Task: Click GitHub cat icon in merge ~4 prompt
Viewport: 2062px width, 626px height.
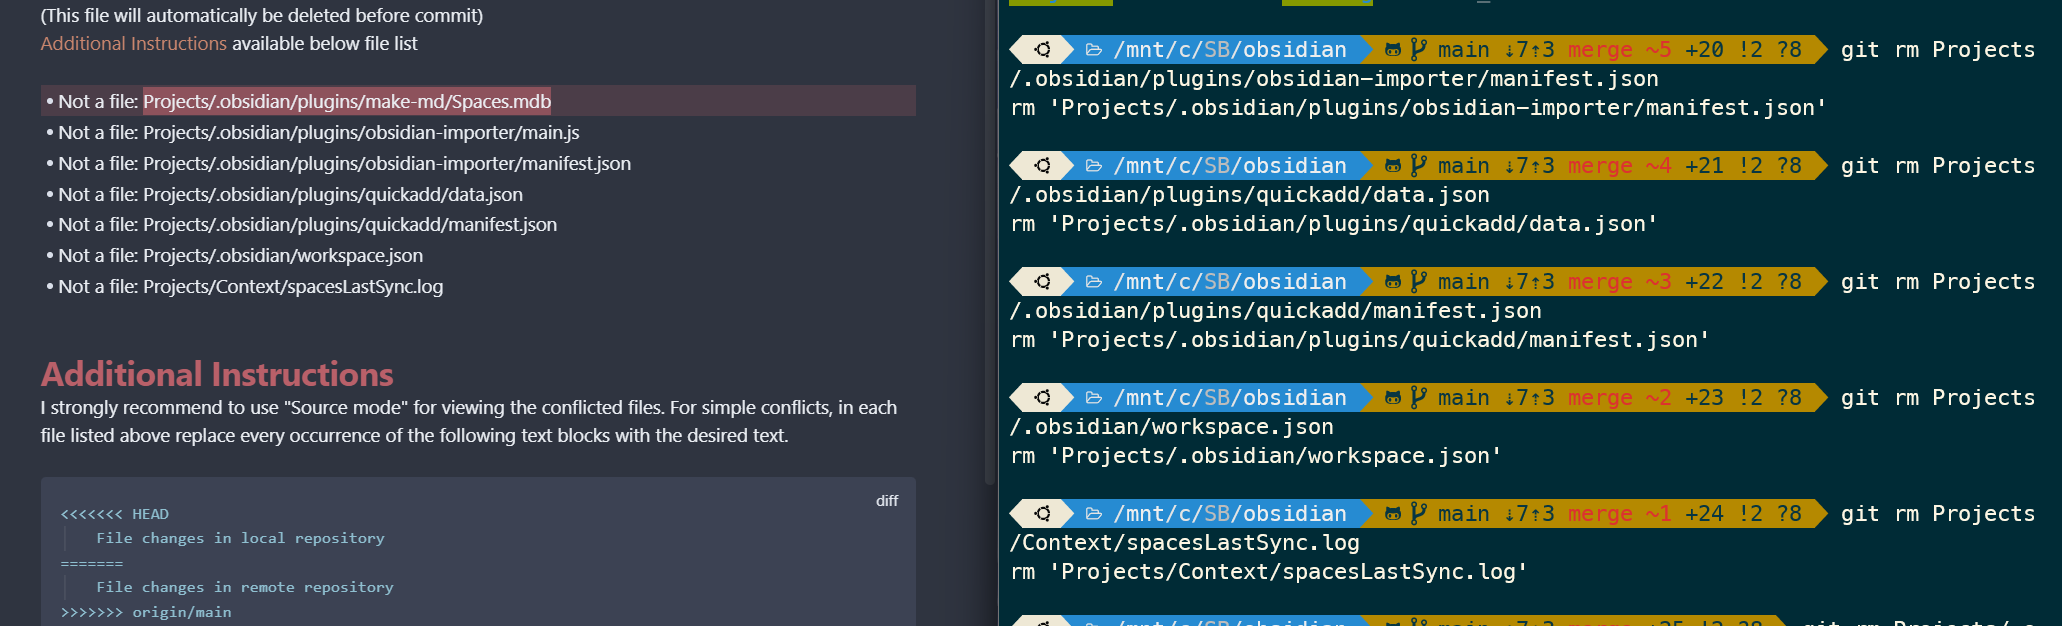Action: tap(1392, 166)
